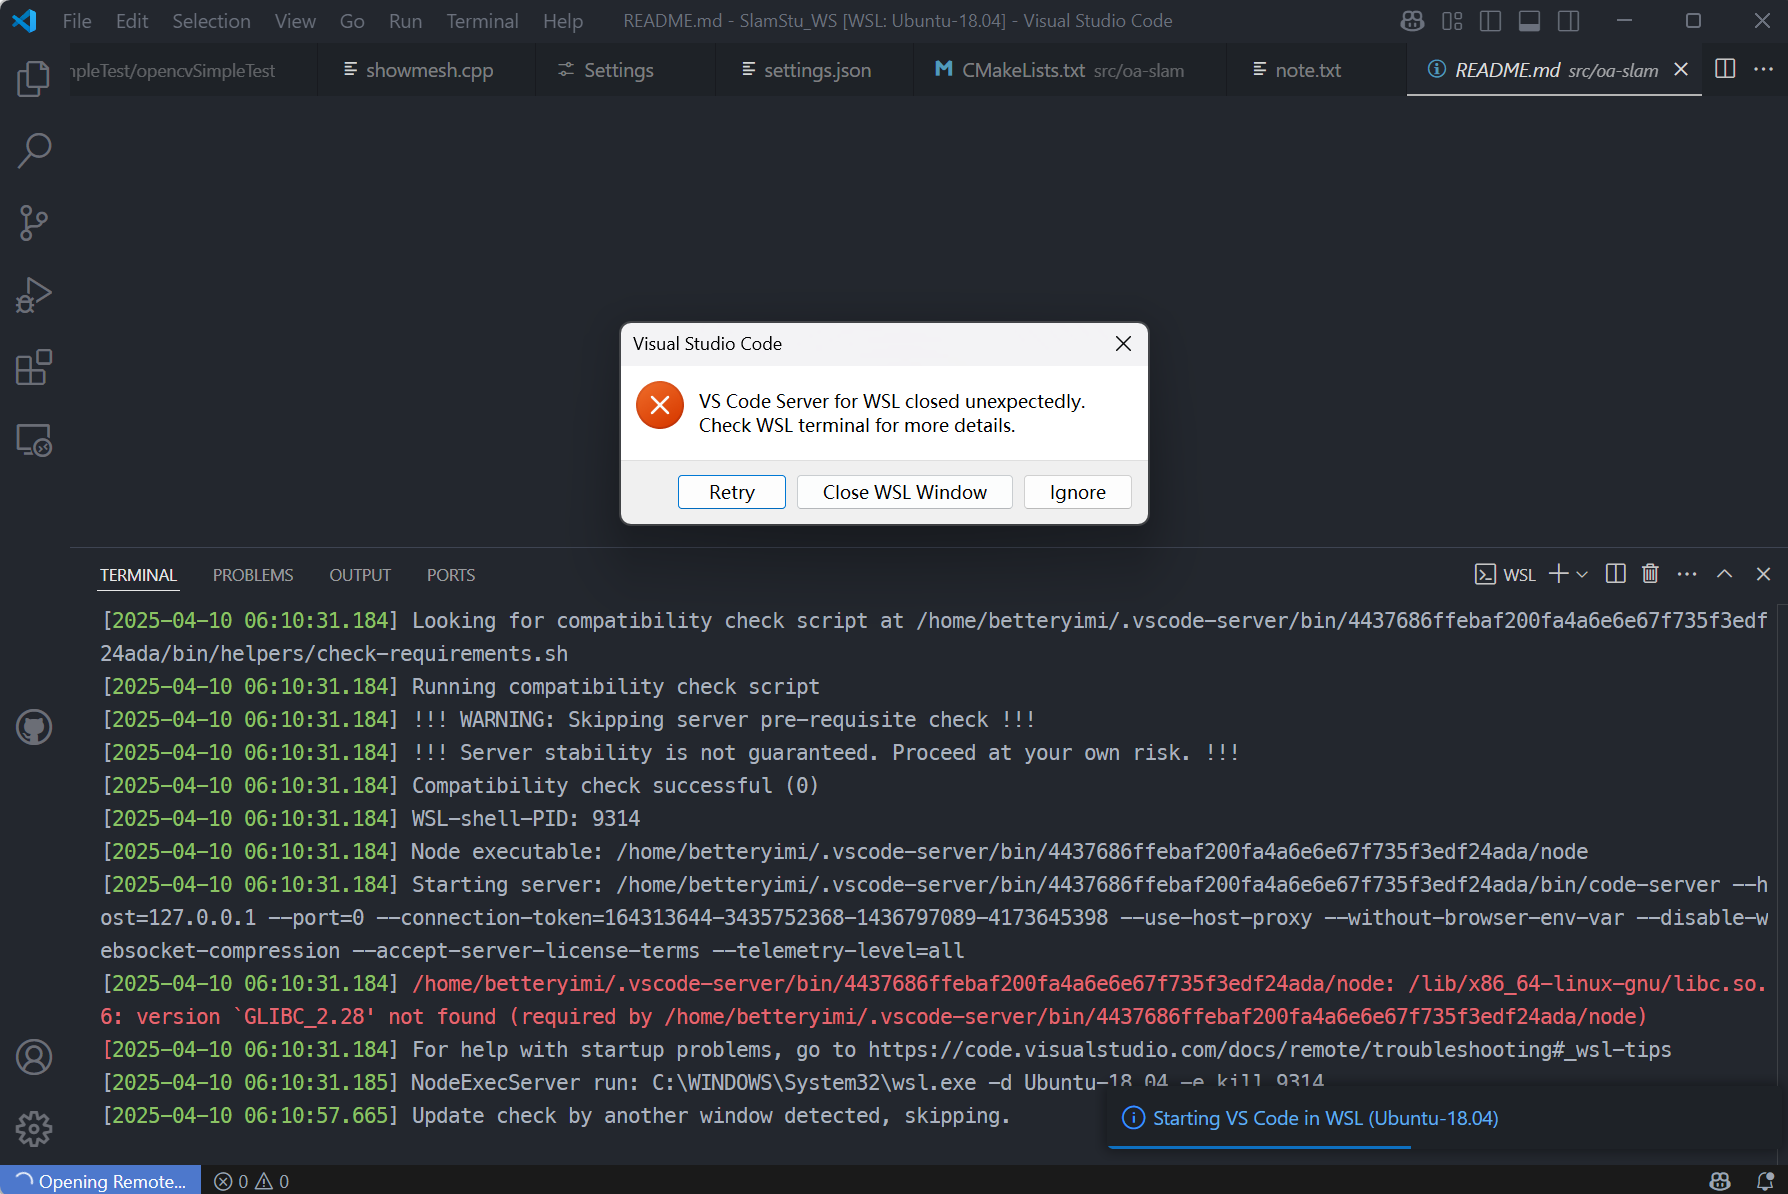Open the terminal profile dropdown chevron
The width and height of the screenshot is (1788, 1194).
pyautogui.click(x=1581, y=574)
